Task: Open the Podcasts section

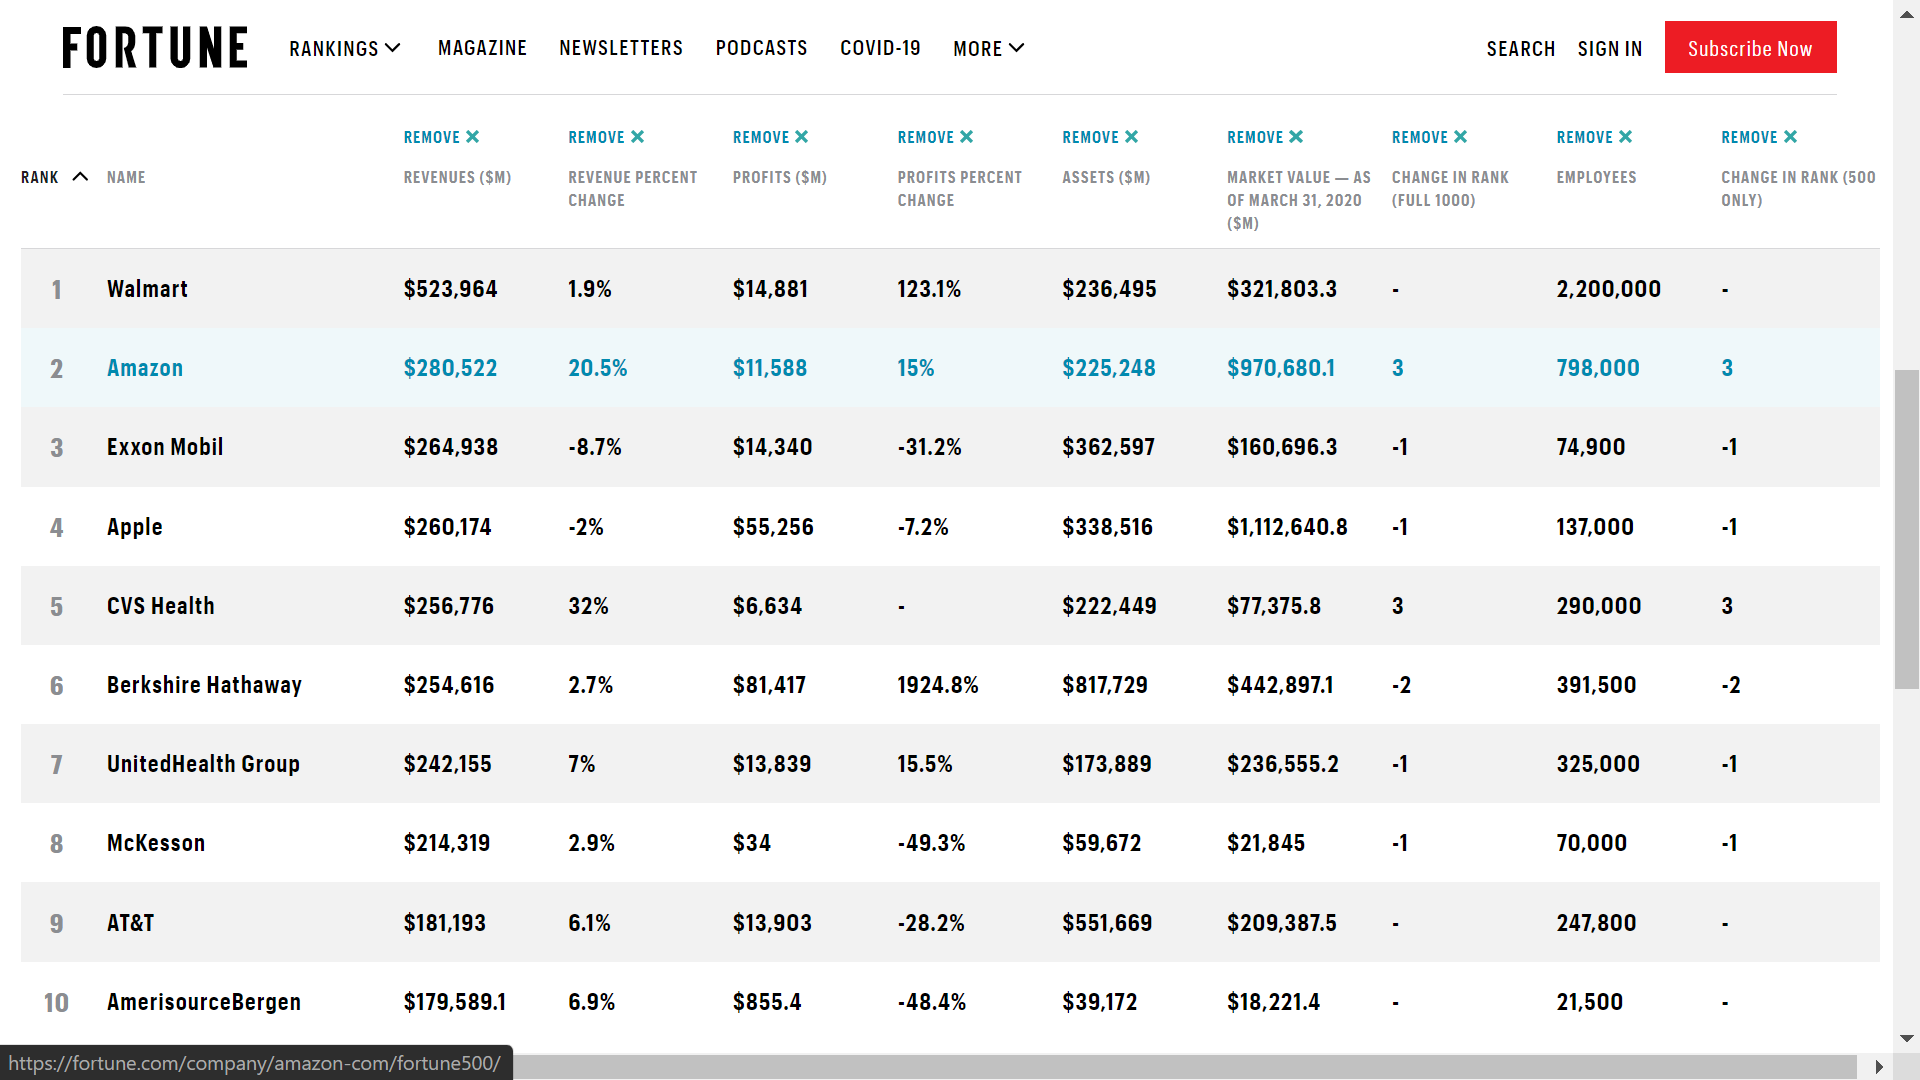Action: 761,48
